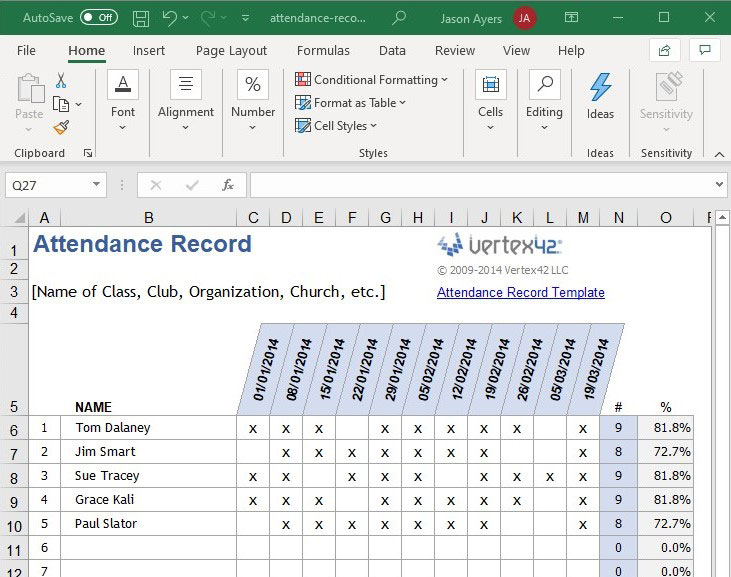Open the Formulas ribbon tab

tap(323, 51)
